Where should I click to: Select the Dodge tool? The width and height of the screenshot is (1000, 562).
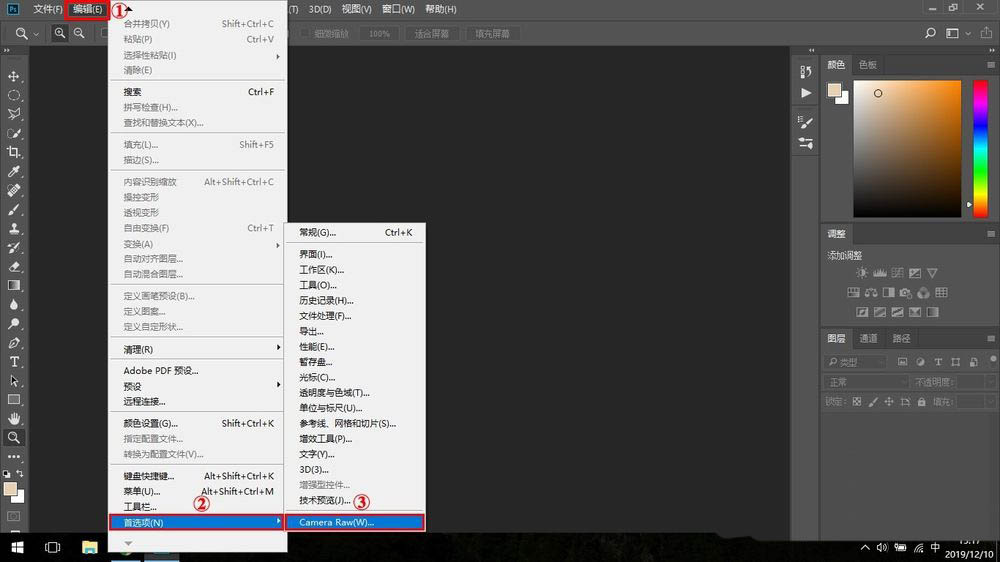13,324
